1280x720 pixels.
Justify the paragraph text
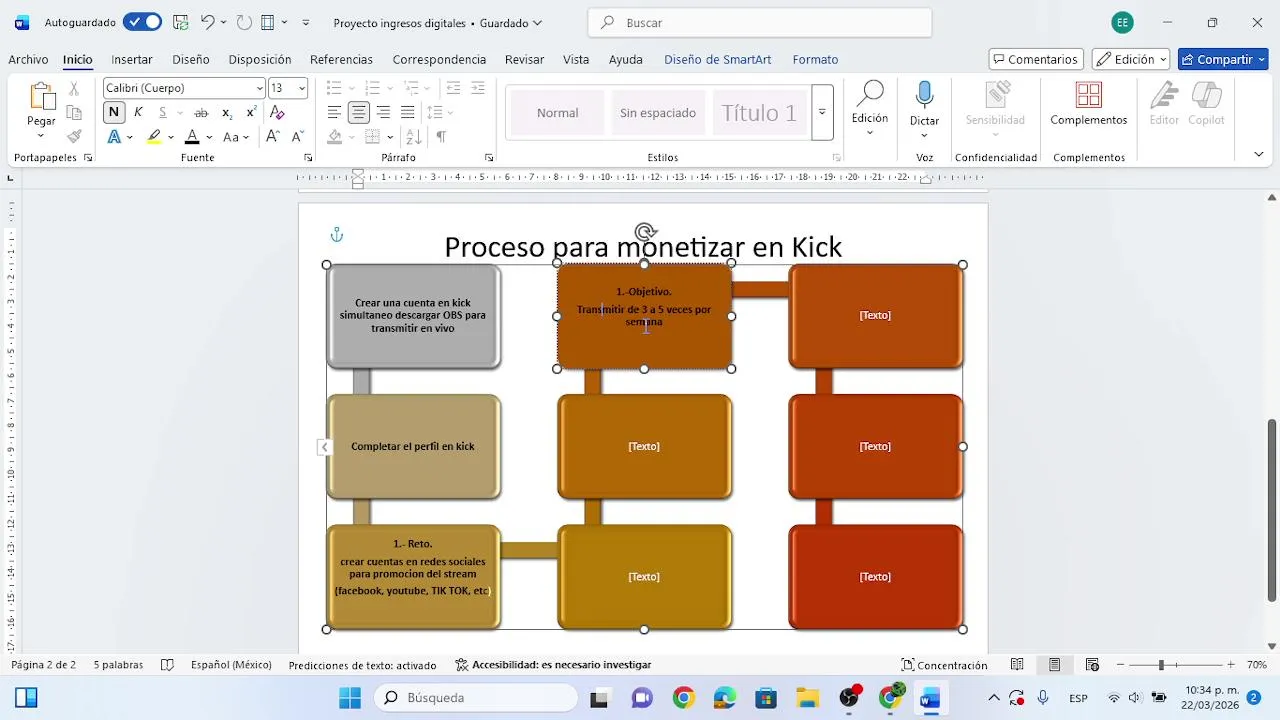(408, 112)
